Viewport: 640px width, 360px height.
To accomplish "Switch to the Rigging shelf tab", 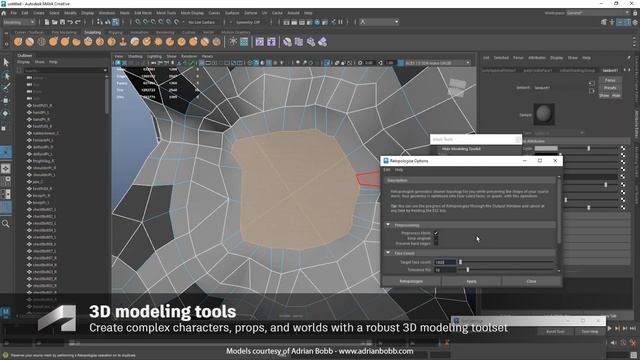I will point(116,32).
